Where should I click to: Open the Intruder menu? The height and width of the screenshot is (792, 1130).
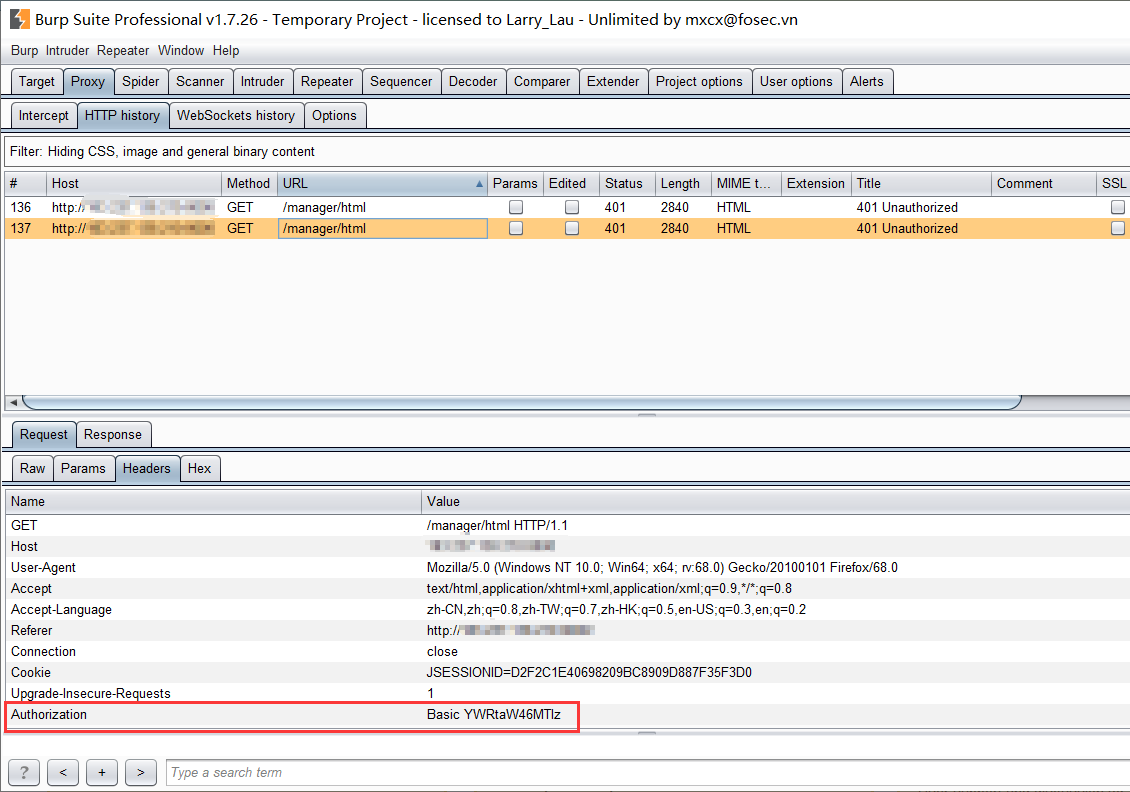click(x=67, y=50)
